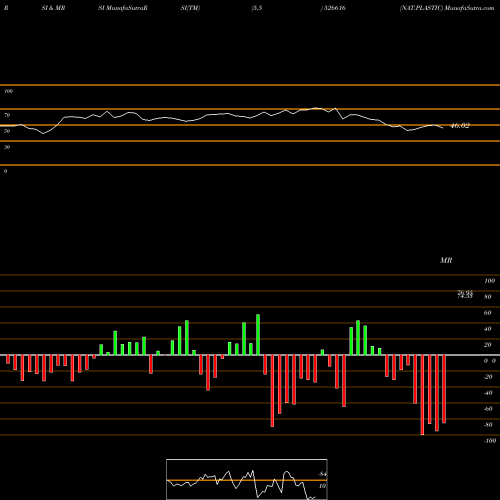Click the 70 level label on RSI chart
500x500 pixels.
click(7, 115)
